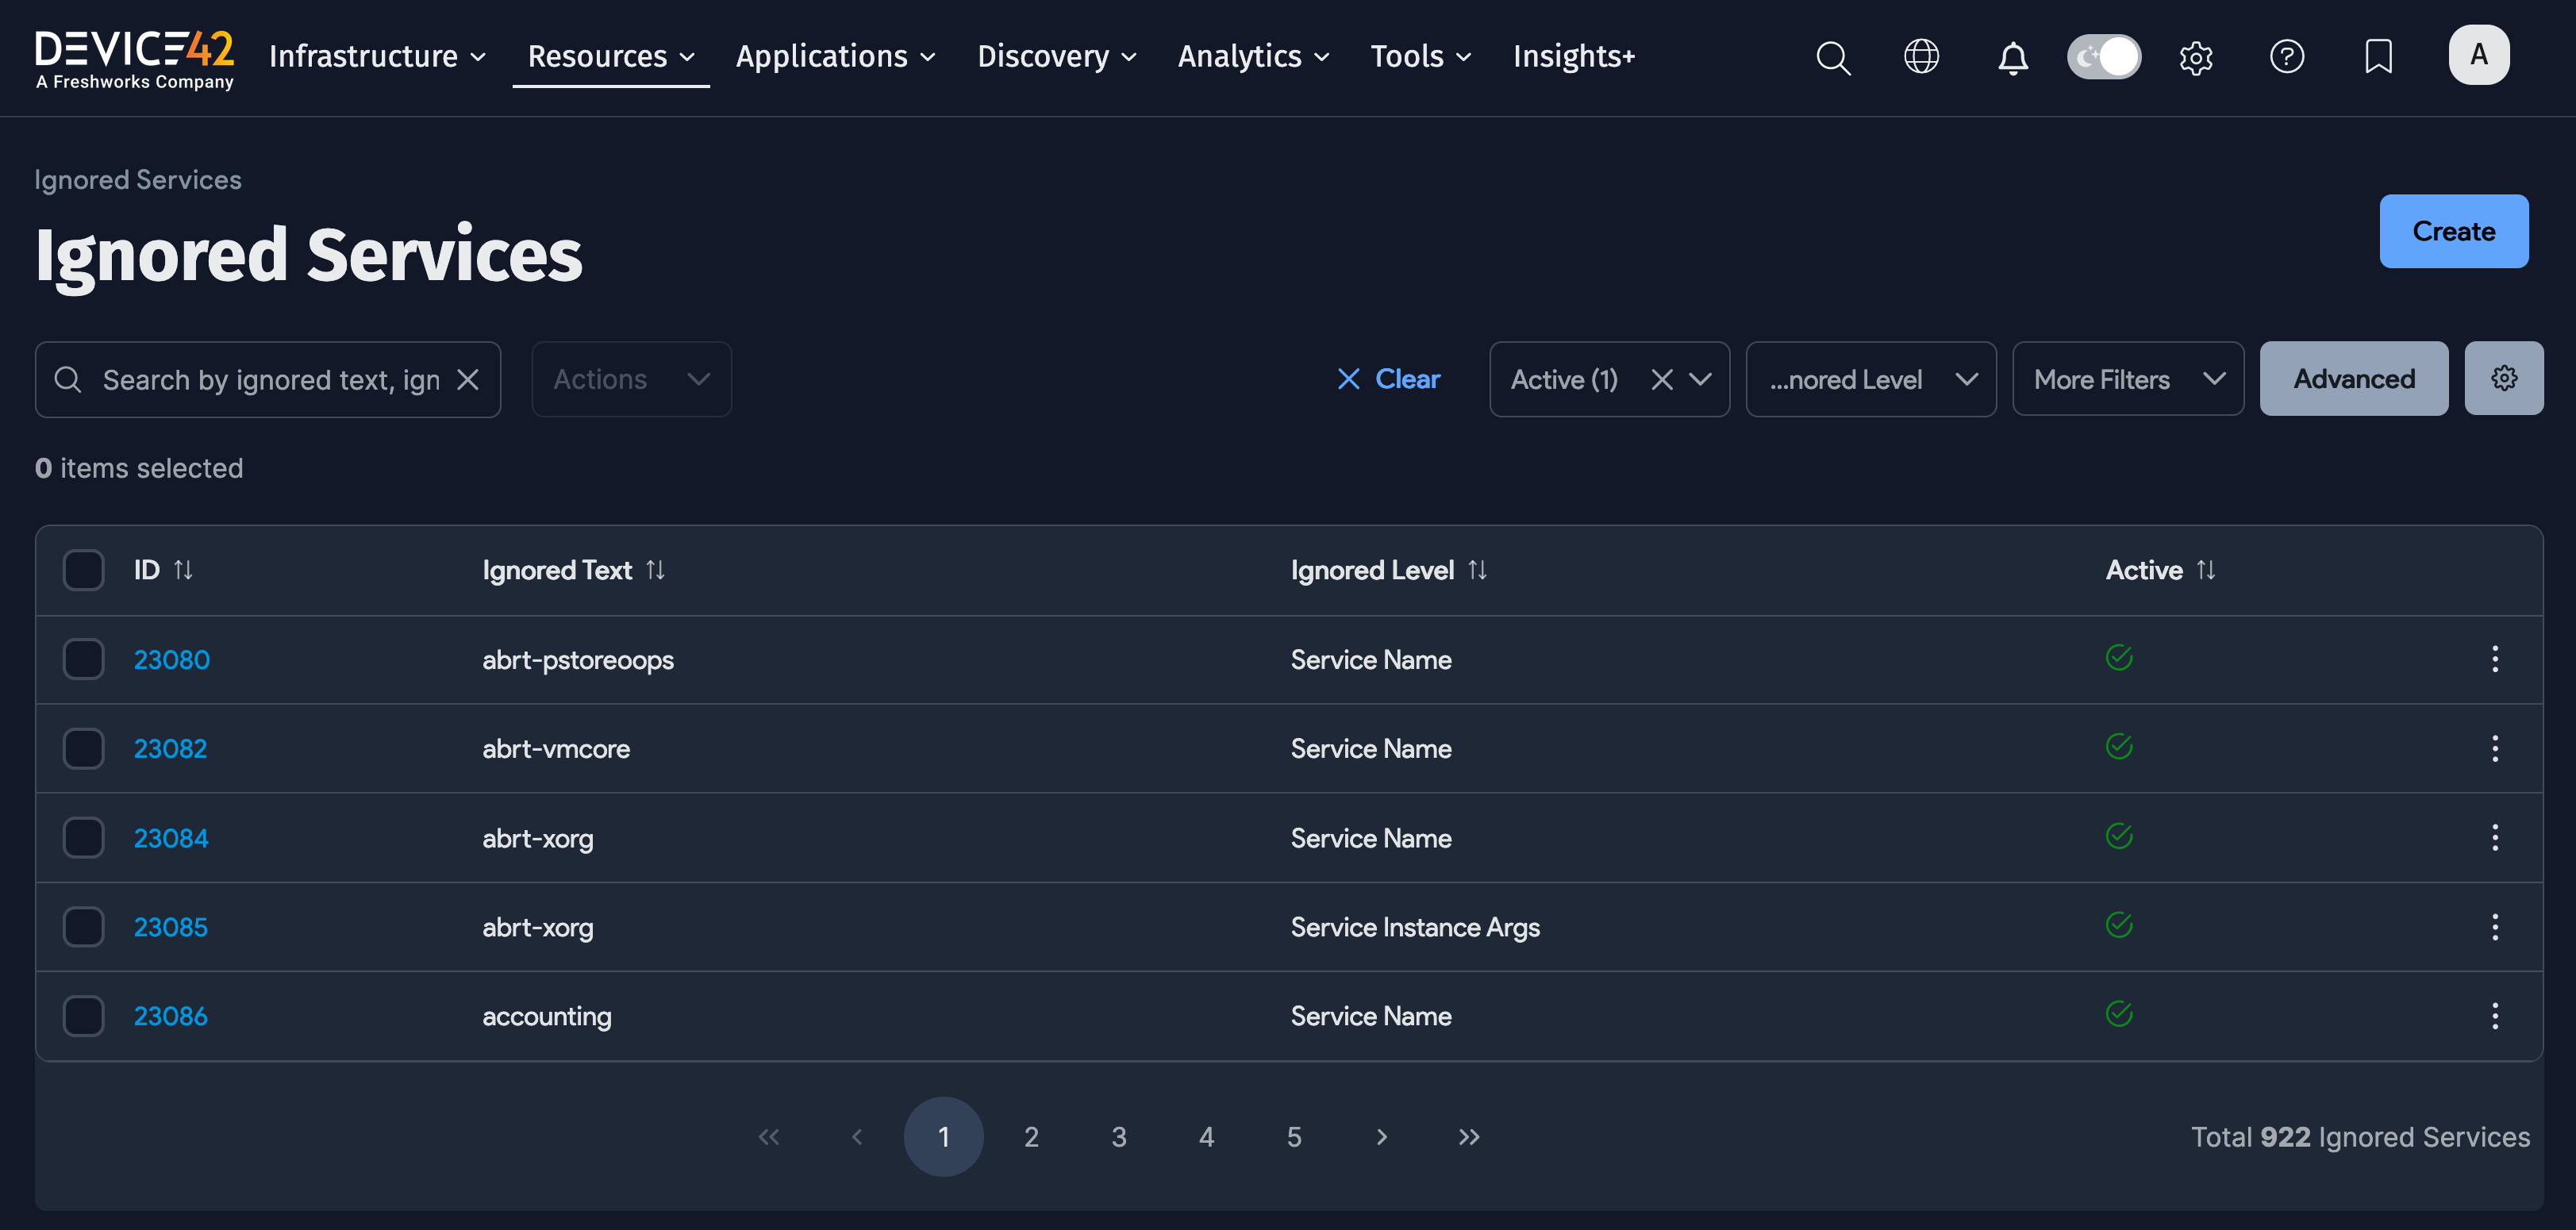
Task: Toggle dark mode switch
Action: 2103,57
